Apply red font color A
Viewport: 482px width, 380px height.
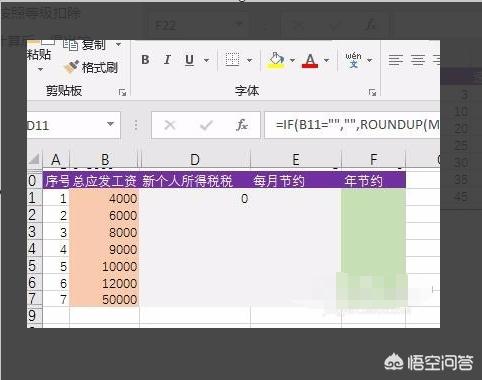point(310,61)
